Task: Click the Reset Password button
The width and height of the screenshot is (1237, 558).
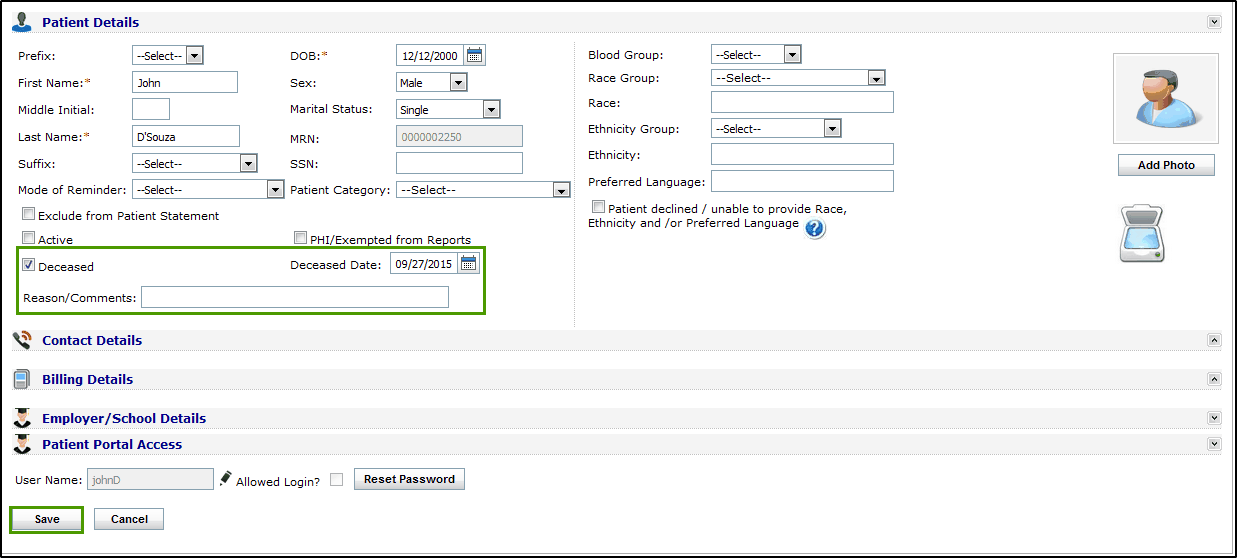Action: (409, 480)
